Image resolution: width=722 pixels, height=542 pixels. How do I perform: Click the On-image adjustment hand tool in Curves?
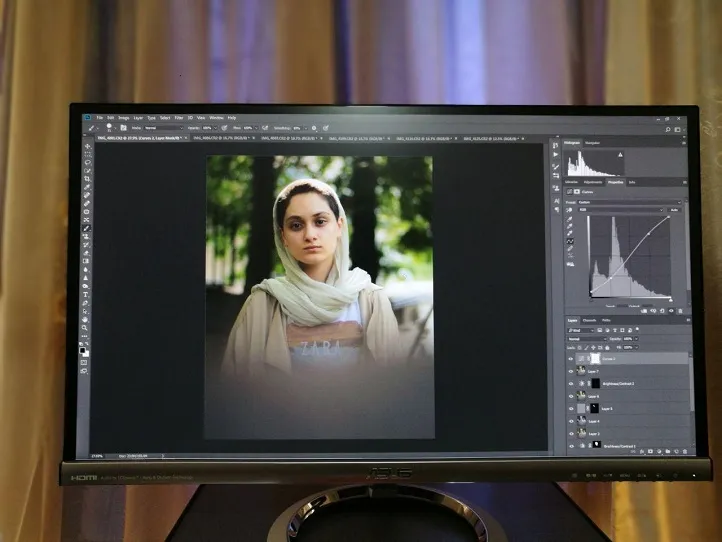tap(569, 210)
